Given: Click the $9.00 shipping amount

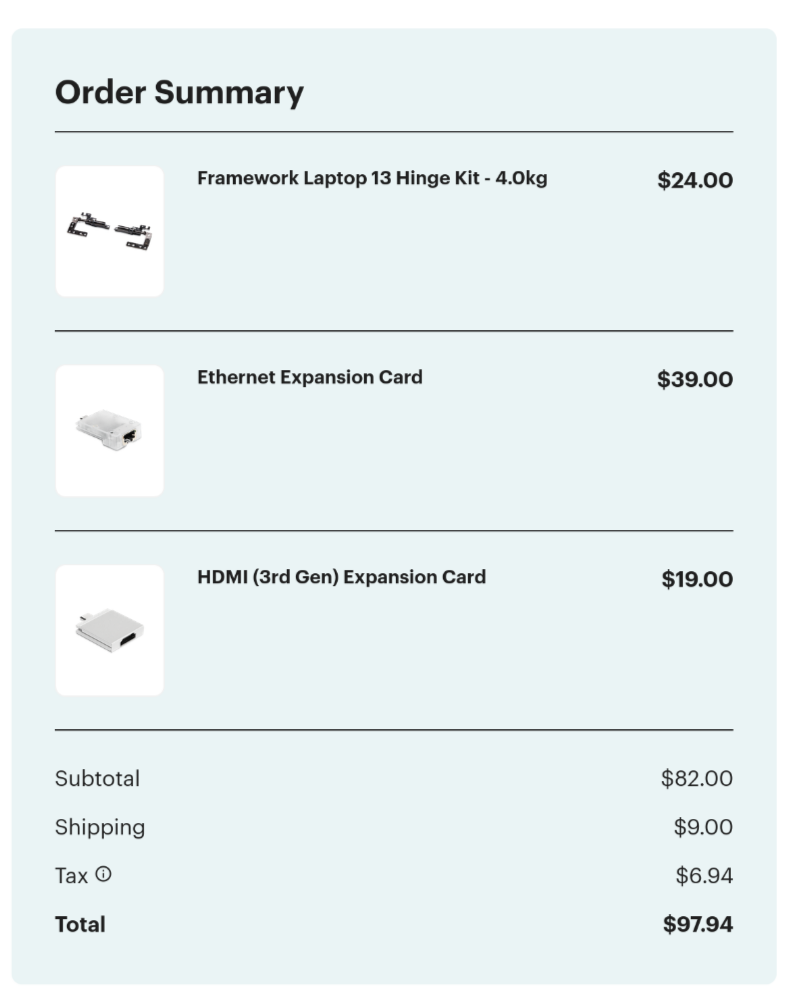Looking at the screenshot, I should coord(703,827).
